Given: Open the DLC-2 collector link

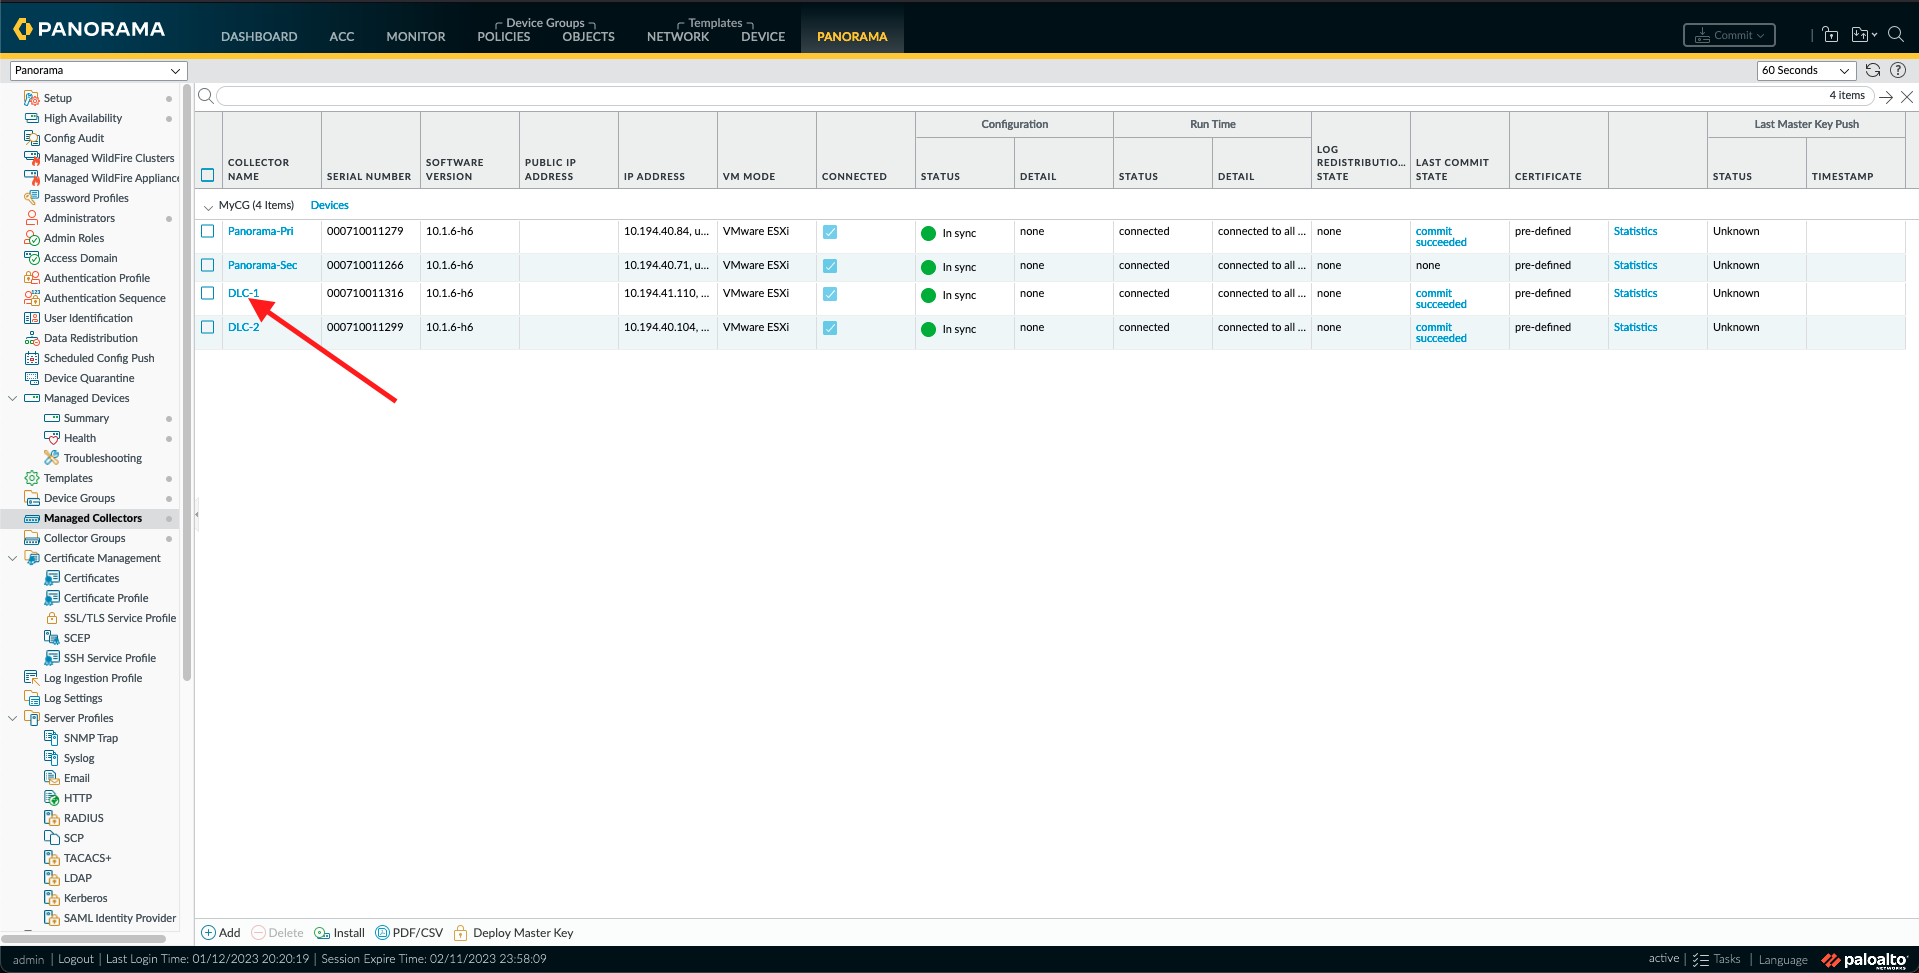Looking at the screenshot, I should [x=243, y=327].
